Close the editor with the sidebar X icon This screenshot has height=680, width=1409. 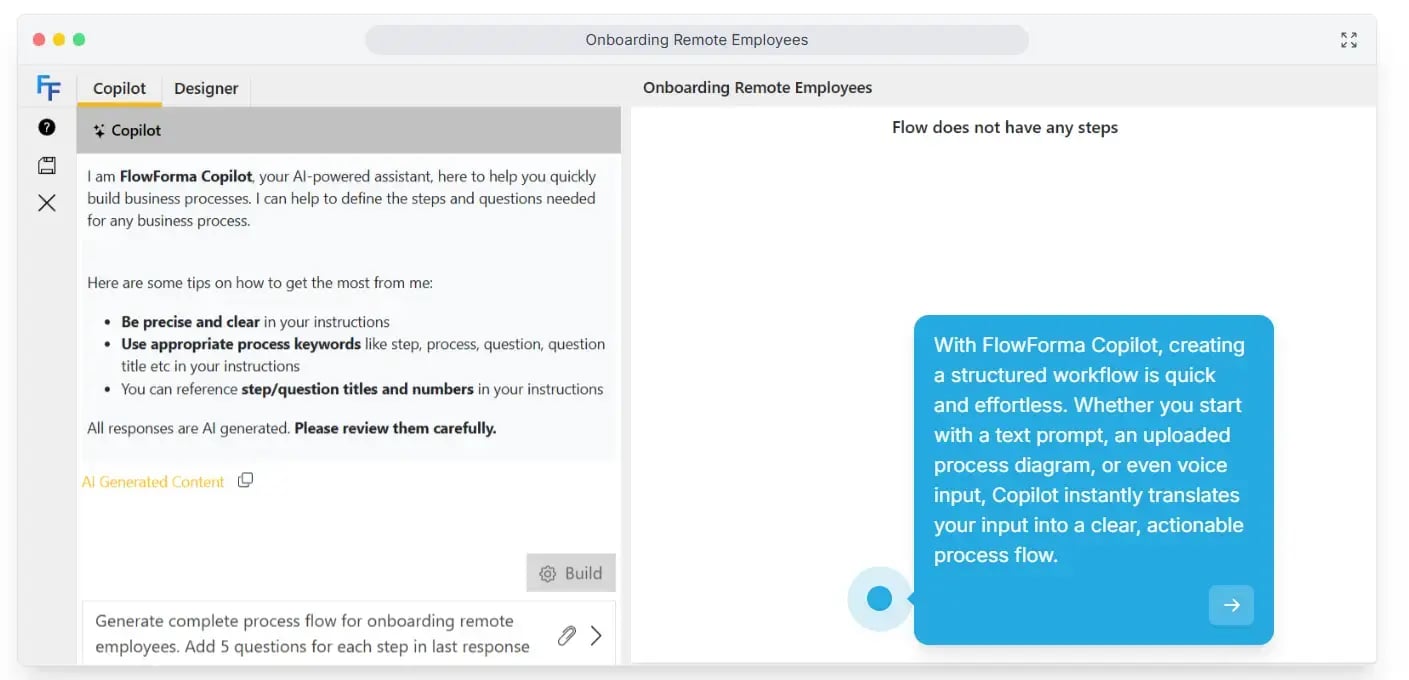47,203
